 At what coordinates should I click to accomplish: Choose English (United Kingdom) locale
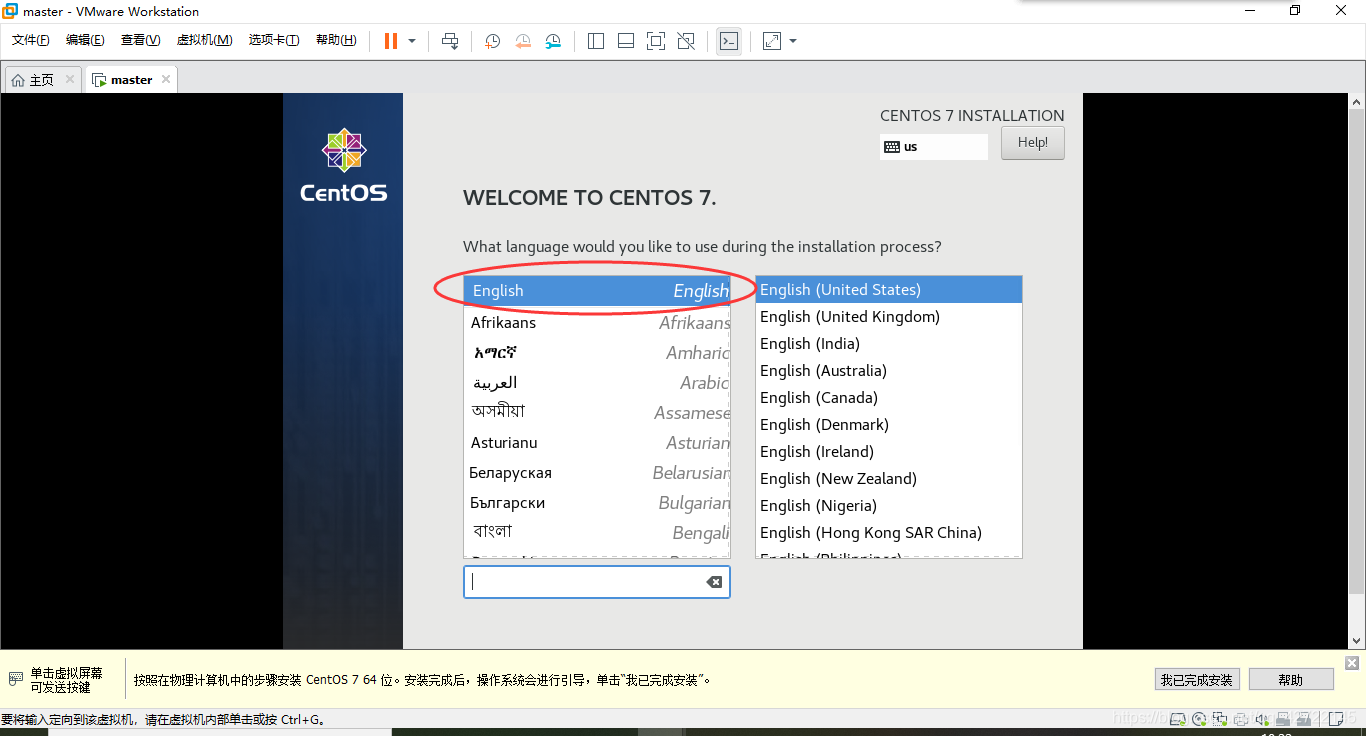tap(888, 316)
